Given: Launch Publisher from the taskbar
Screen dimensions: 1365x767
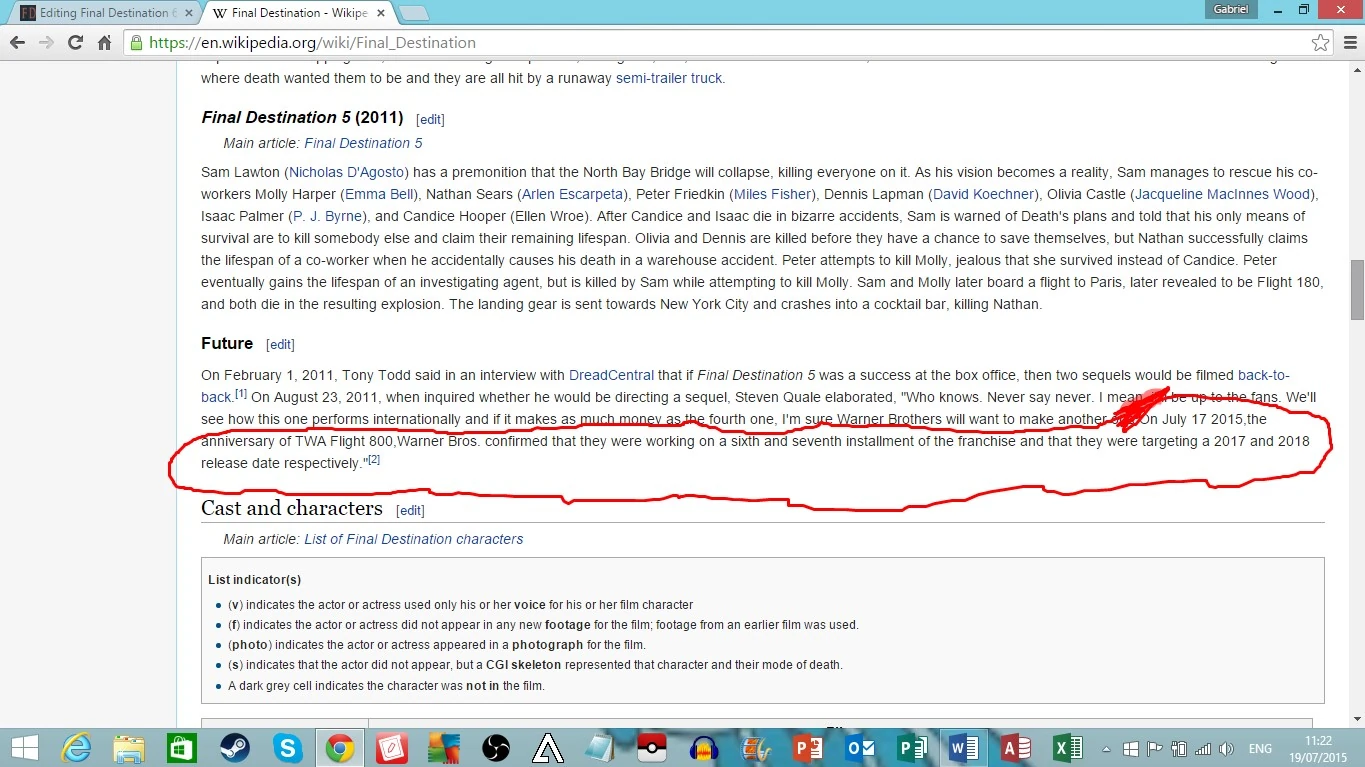Looking at the screenshot, I should [912, 747].
